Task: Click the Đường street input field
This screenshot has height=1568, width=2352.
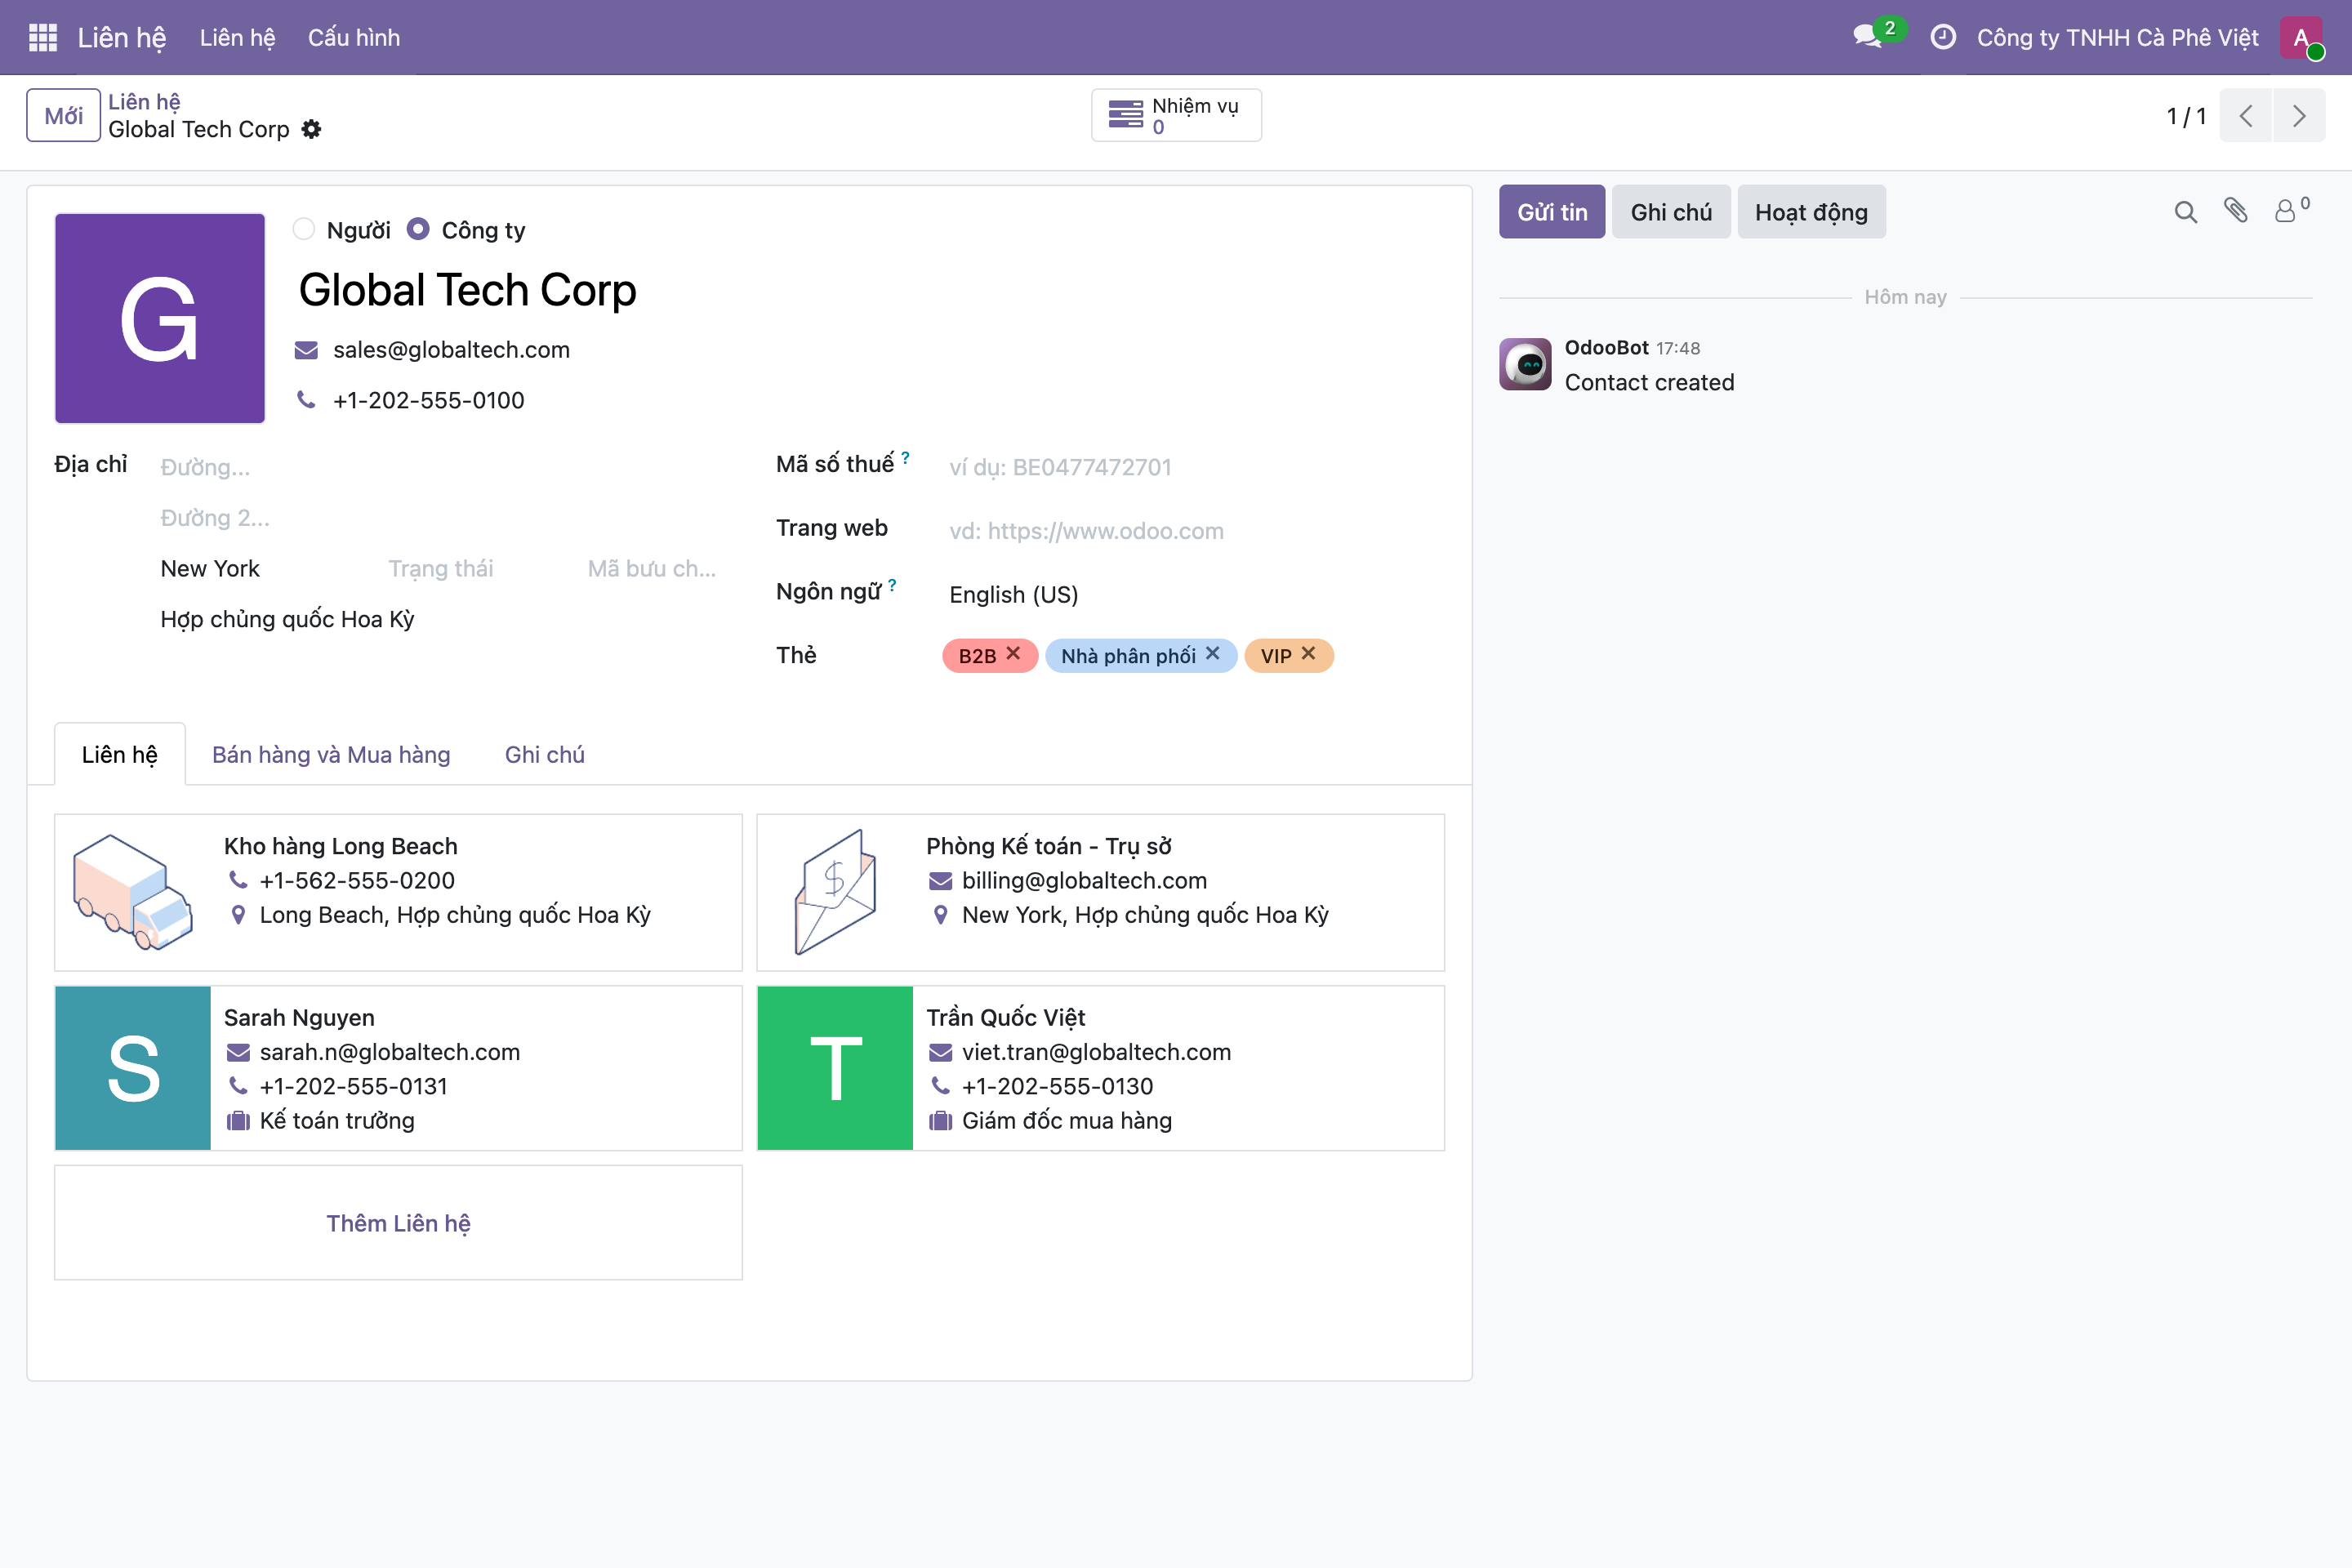Action: click(x=440, y=467)
